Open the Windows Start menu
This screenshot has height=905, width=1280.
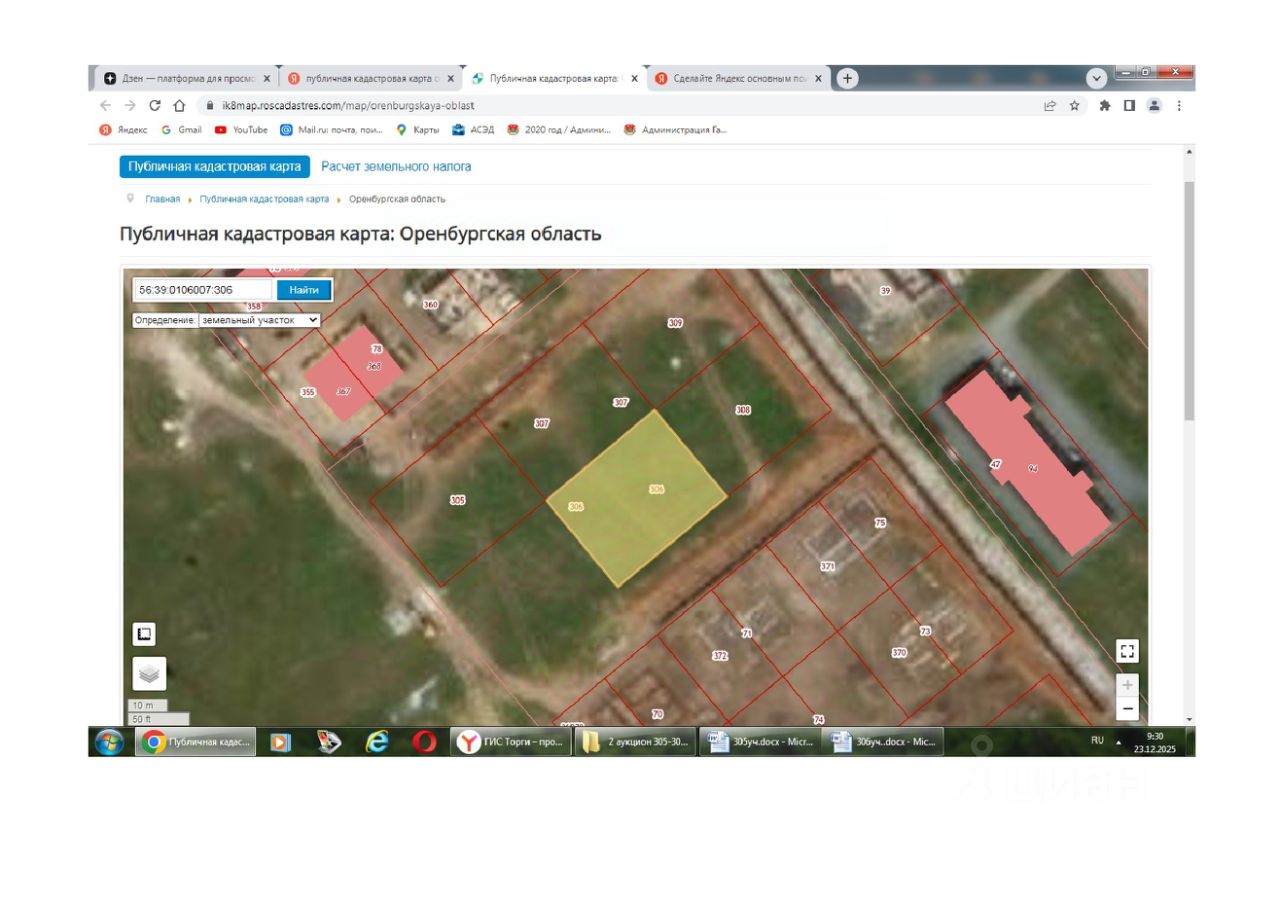point(108,742)
